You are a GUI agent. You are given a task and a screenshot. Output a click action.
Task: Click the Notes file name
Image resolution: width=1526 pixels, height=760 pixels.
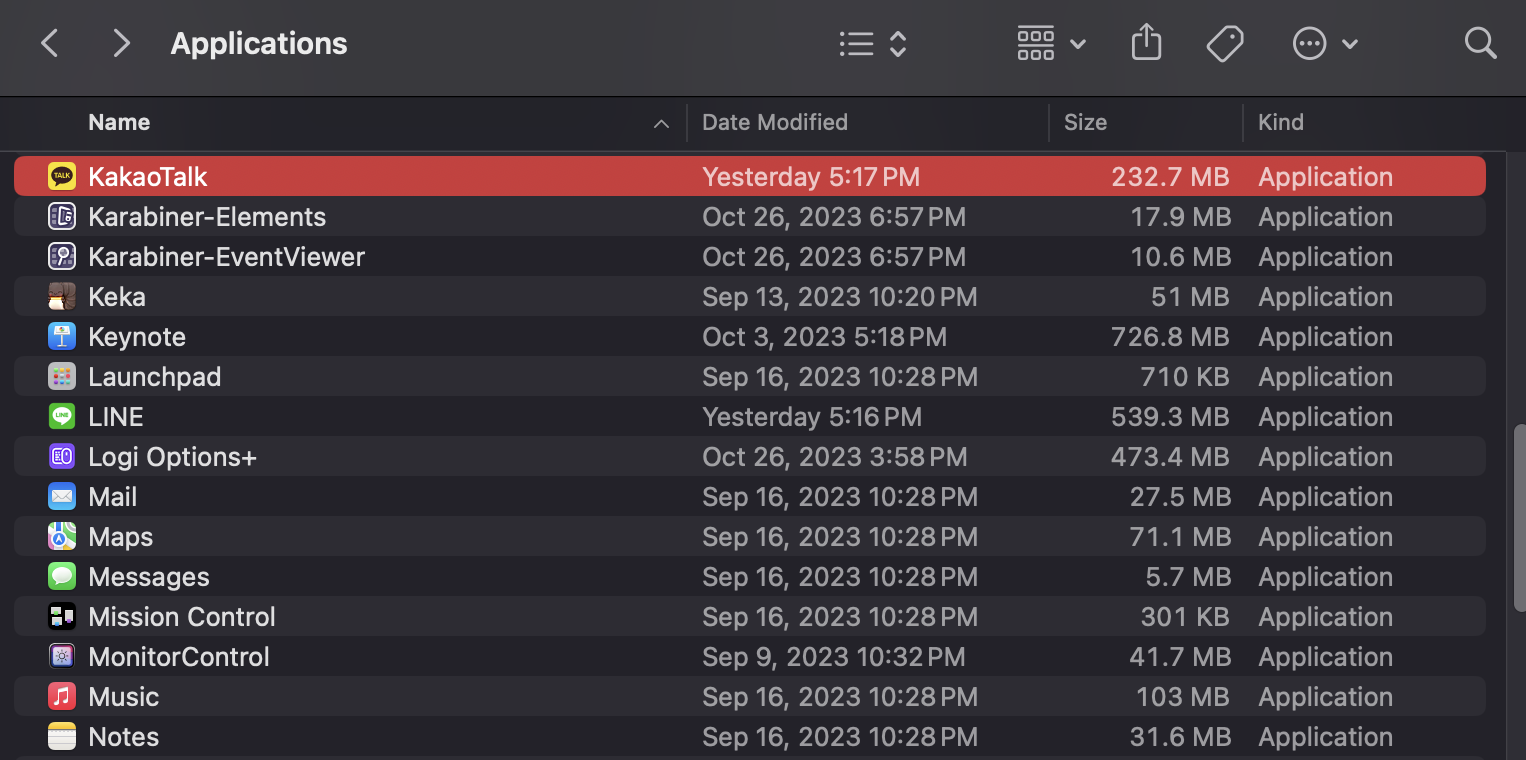(x=124, y=737)
